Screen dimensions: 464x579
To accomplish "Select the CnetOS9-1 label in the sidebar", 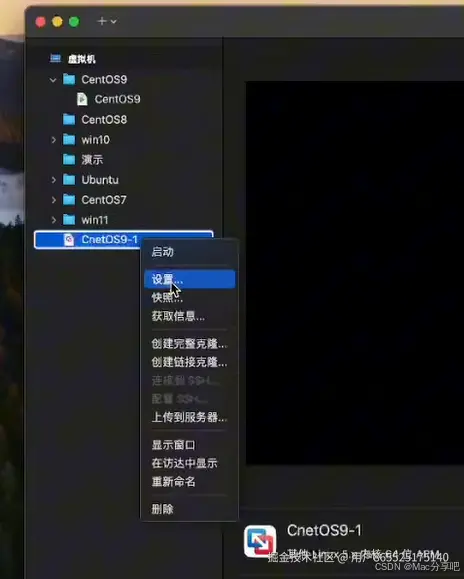I will [110, 240].
